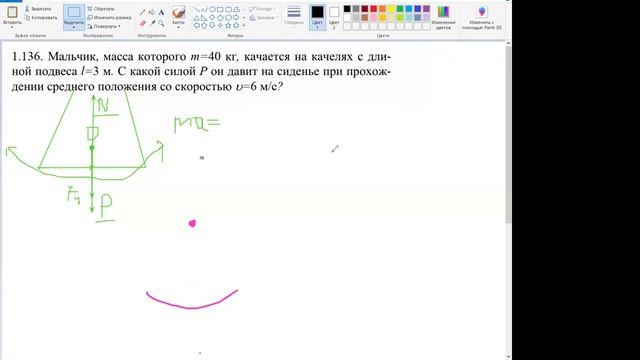Select the Fill with color bucket tool
The width and height of the screenshot is (640, 360).
tap(151, 12)
